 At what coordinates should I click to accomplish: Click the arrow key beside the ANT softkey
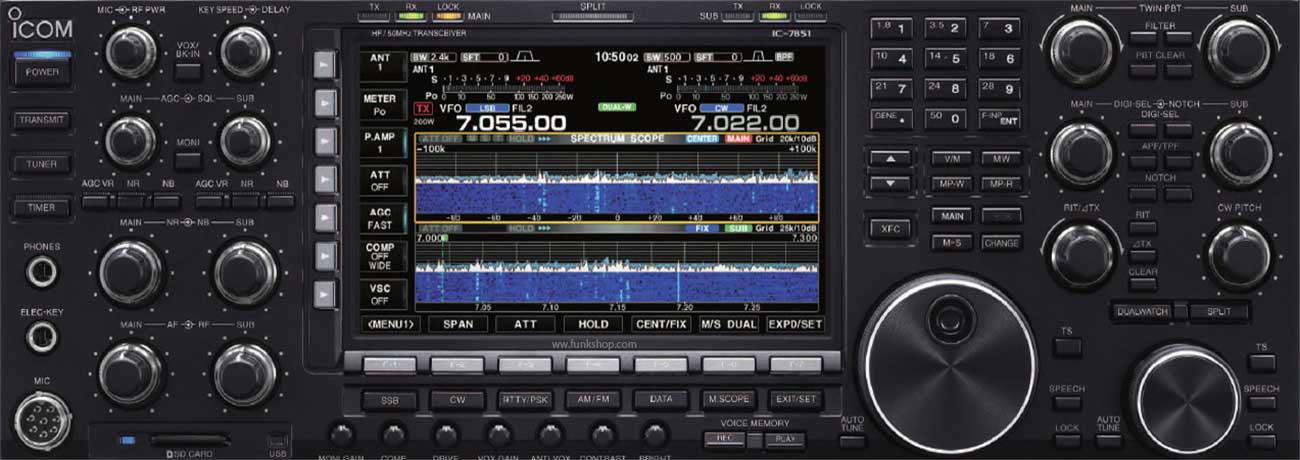click(323, 64)
